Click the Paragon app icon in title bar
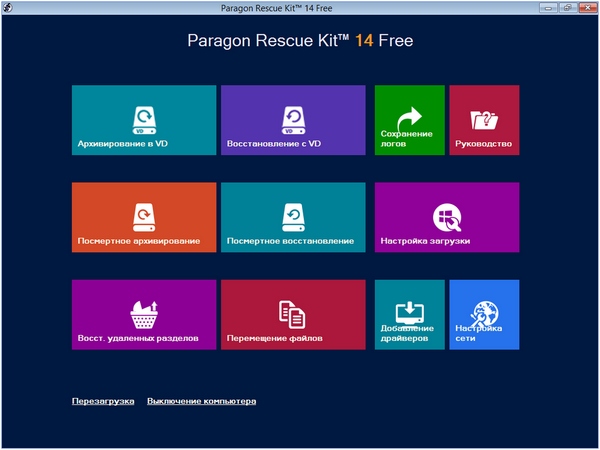Screen dimensions: 600x450 pos(7,8)
